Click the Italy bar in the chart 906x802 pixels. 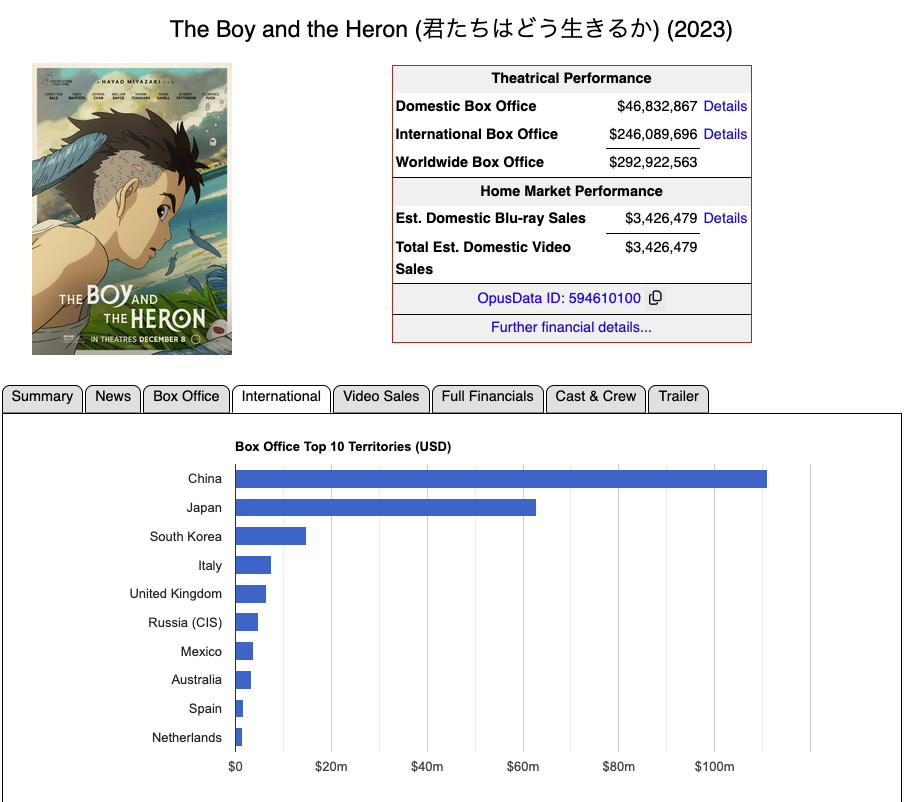point(253,565)
